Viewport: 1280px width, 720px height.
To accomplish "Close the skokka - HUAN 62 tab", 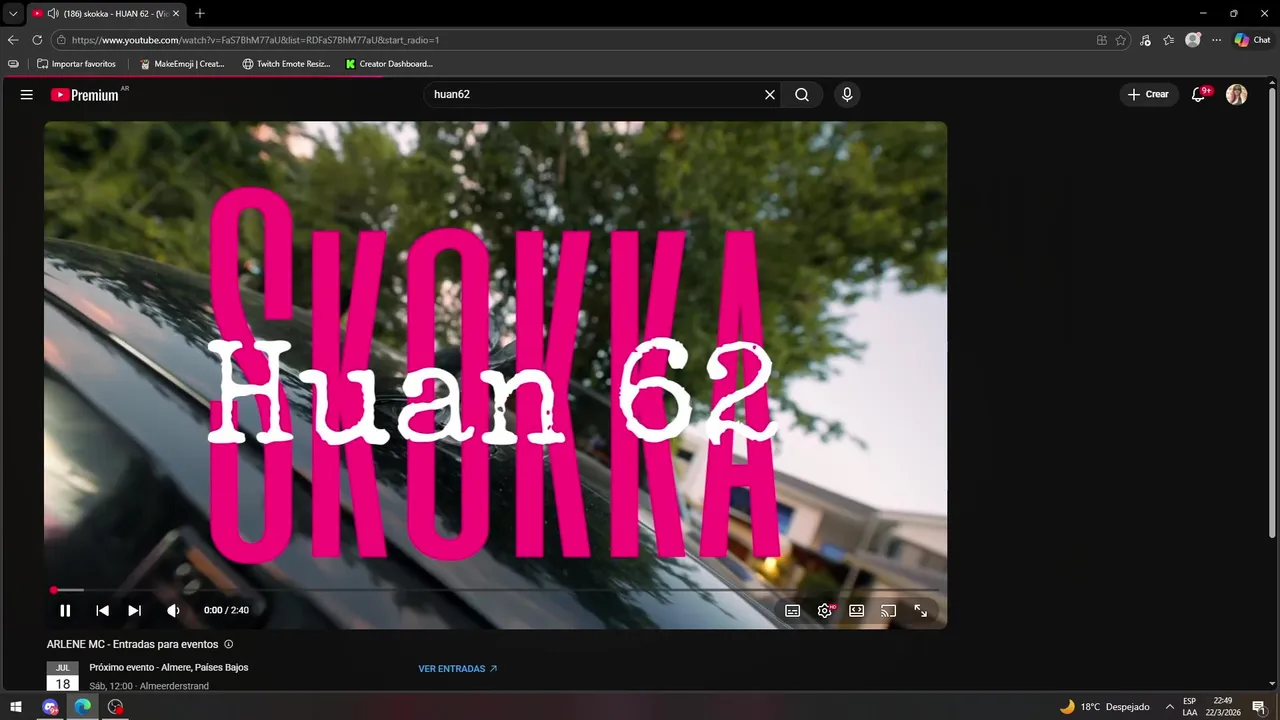I will tap(176, 13).
